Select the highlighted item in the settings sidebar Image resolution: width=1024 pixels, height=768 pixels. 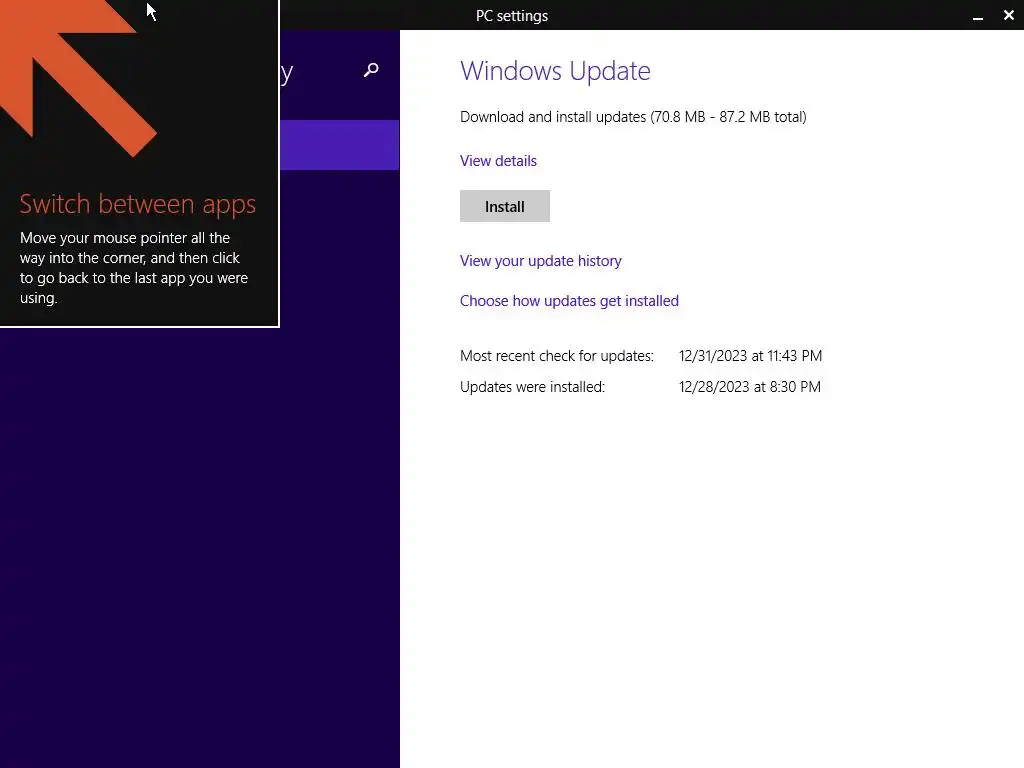tap(340, 145)
